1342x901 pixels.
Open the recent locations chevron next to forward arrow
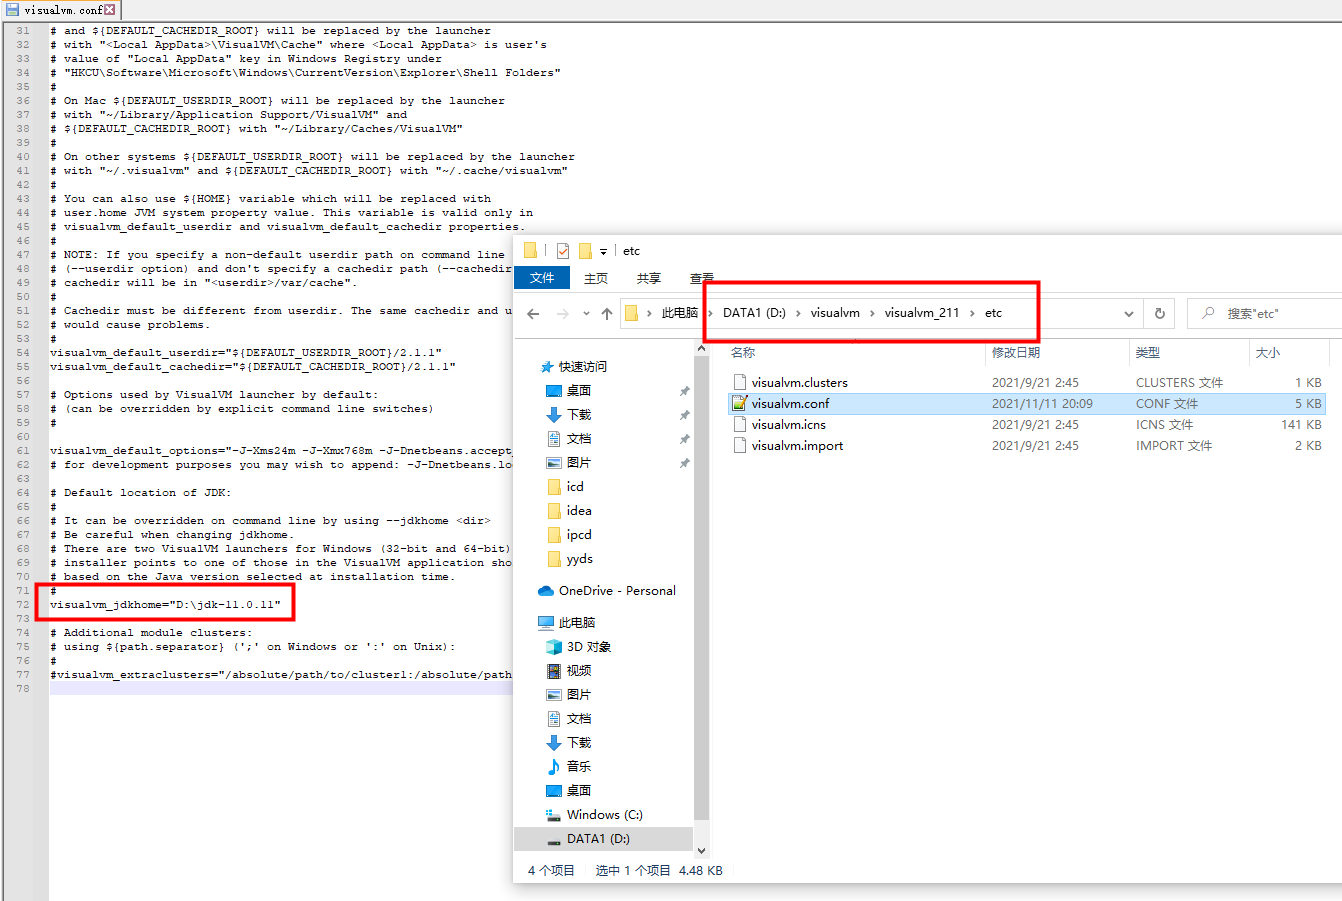pos(585,312)
